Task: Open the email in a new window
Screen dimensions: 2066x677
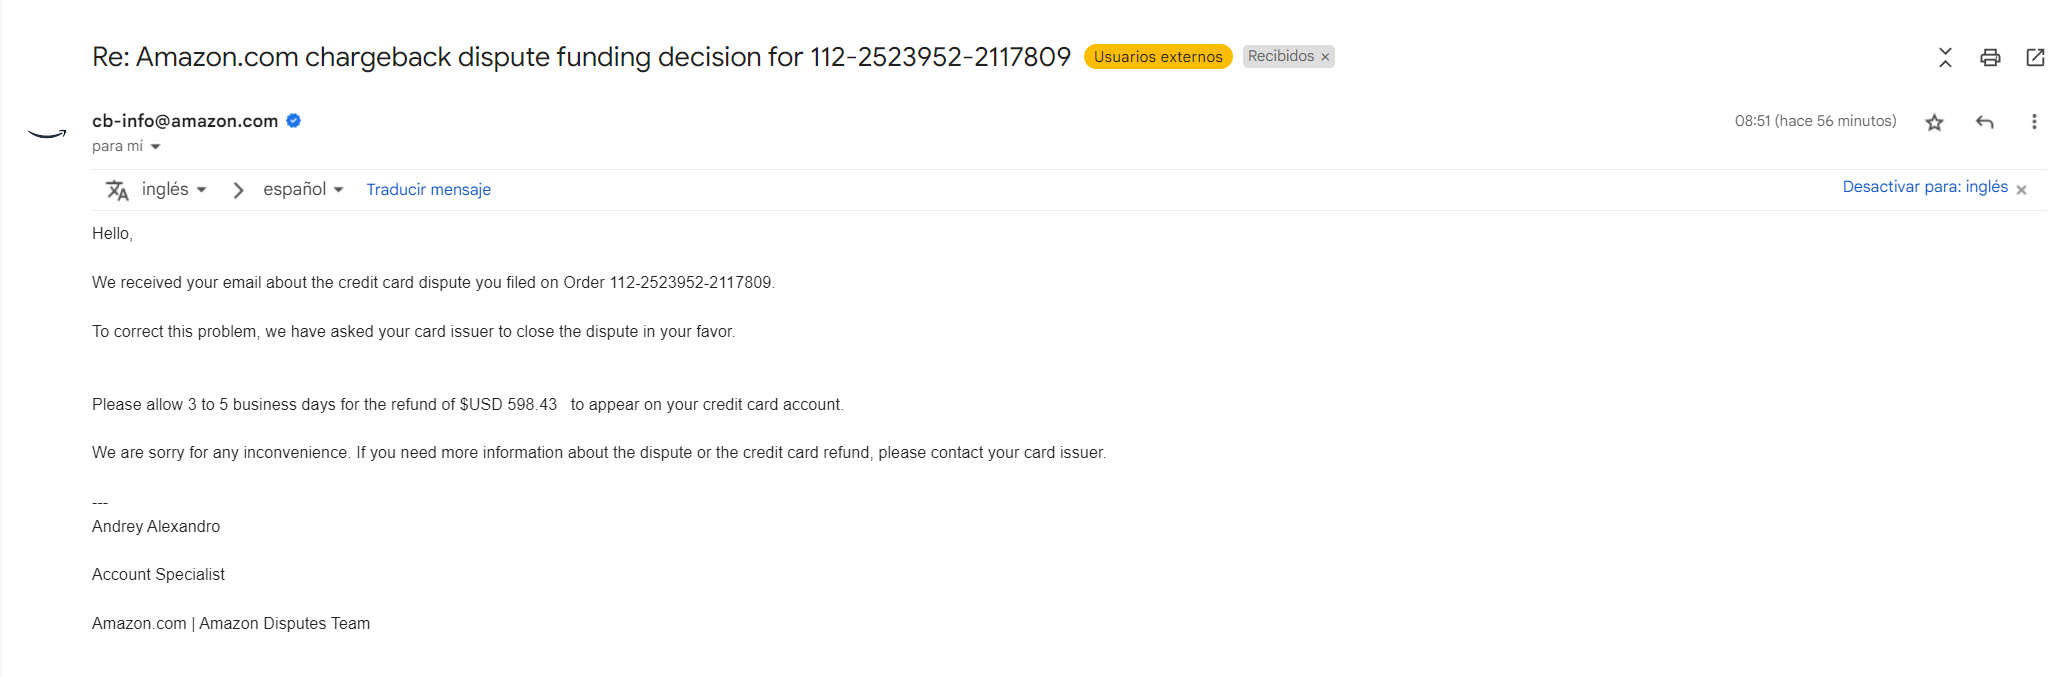Action: tap(2035, 57)
